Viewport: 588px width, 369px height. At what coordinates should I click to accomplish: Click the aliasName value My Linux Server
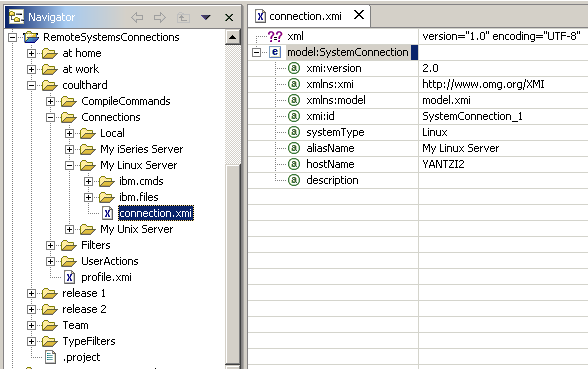point(460,148)
